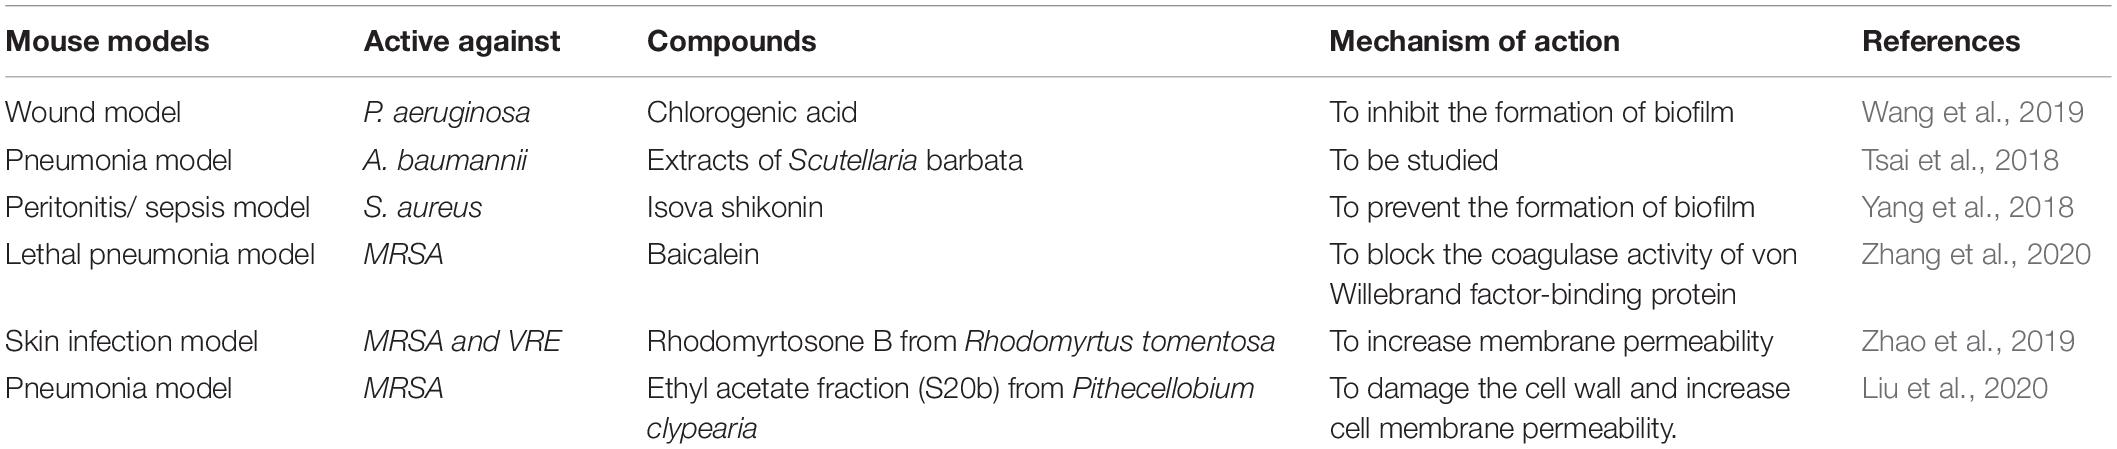Open the Zhang et al., 2020 citation

tap(1975, 254)
